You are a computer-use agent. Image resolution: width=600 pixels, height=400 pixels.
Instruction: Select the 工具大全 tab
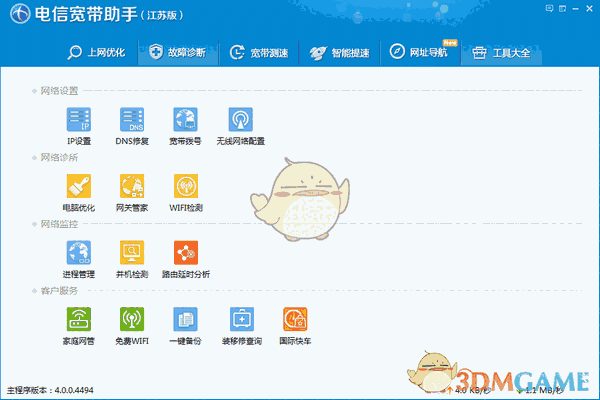[x=501, y=52]
